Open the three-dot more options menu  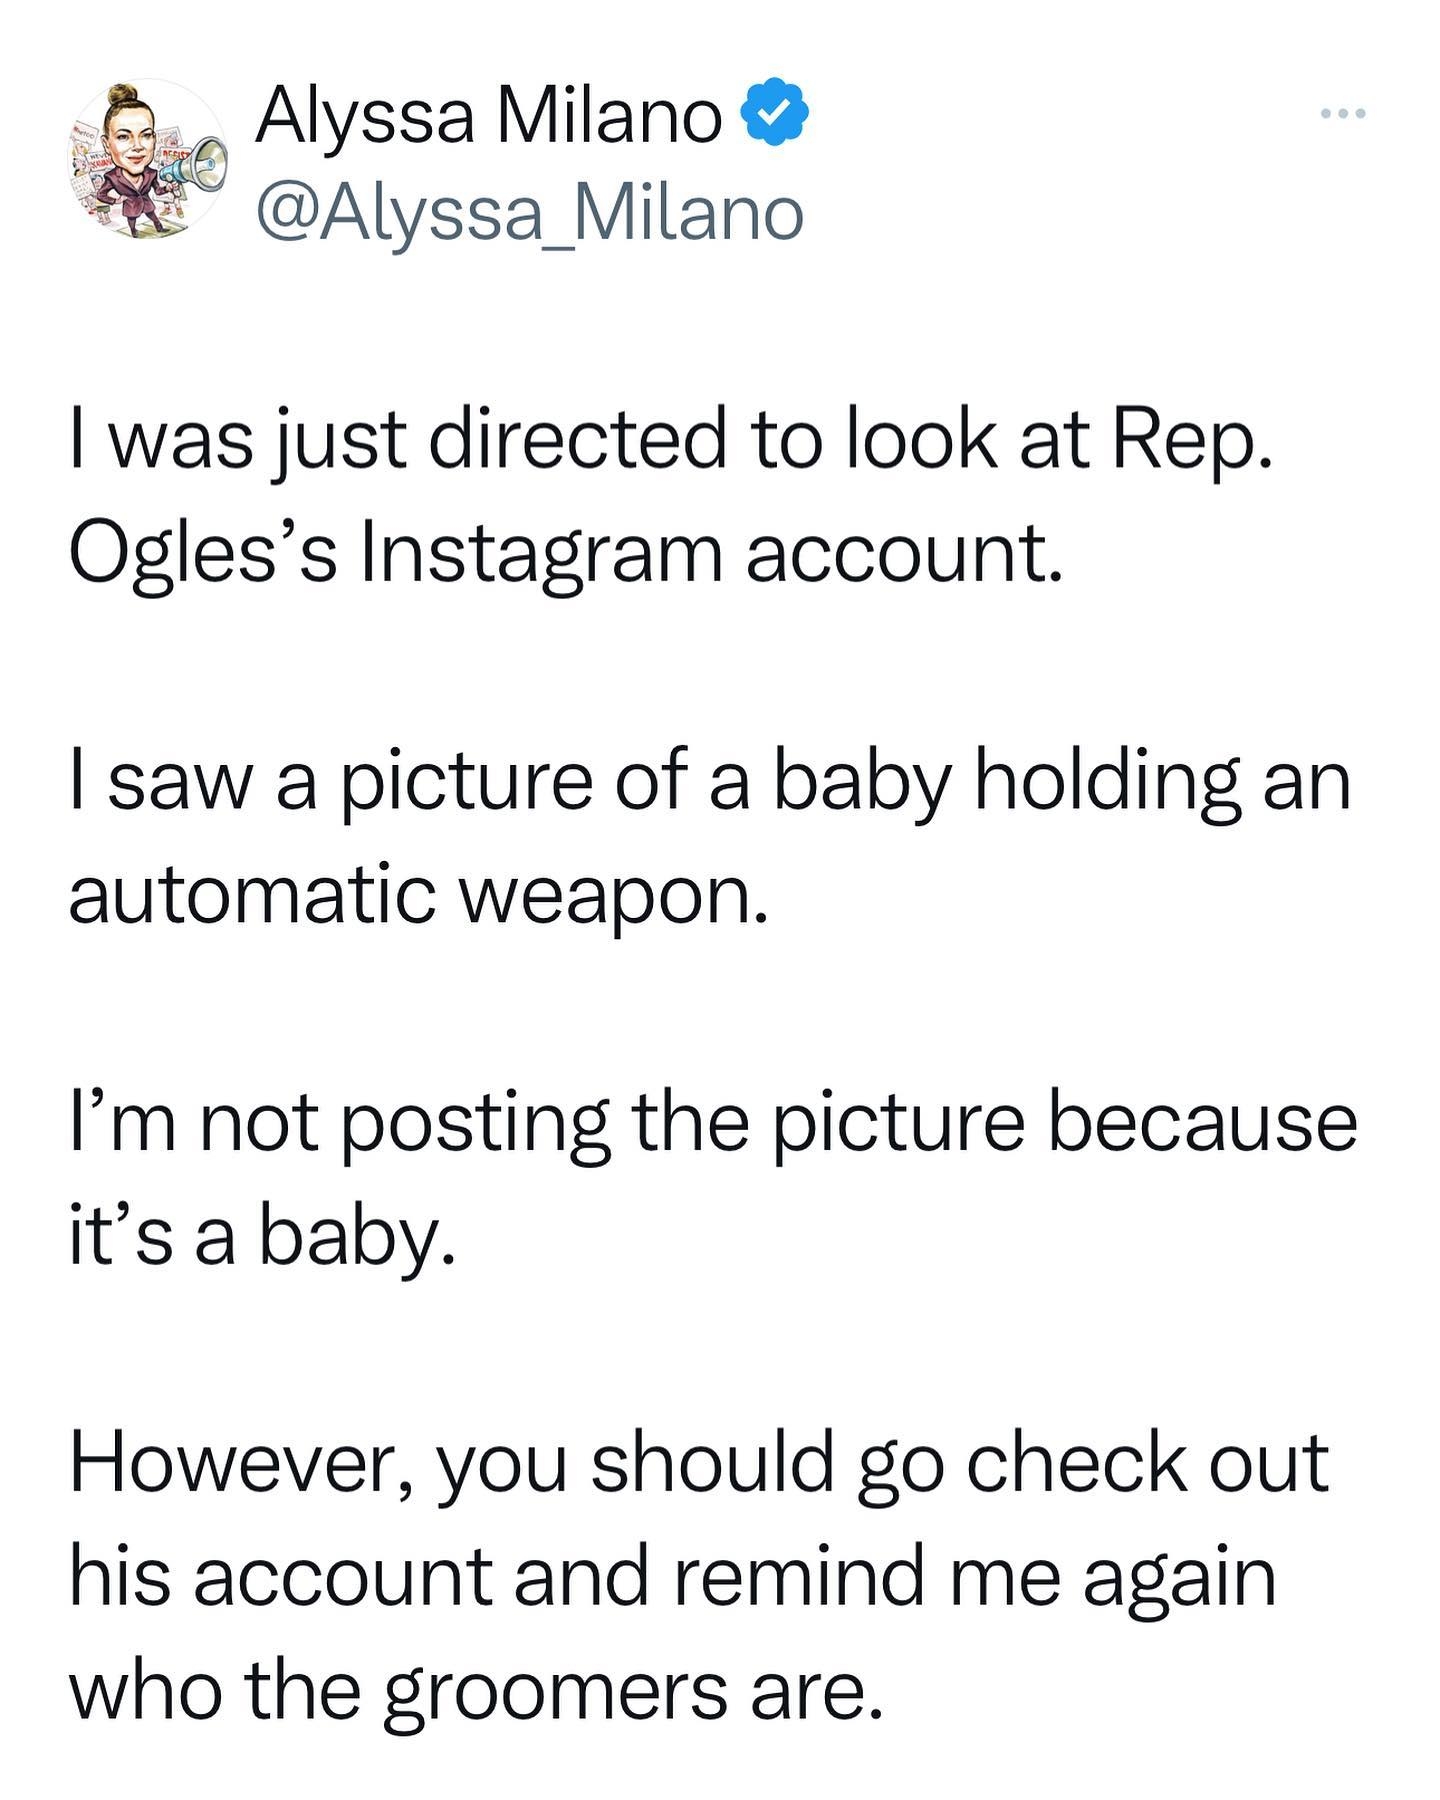1342,114
